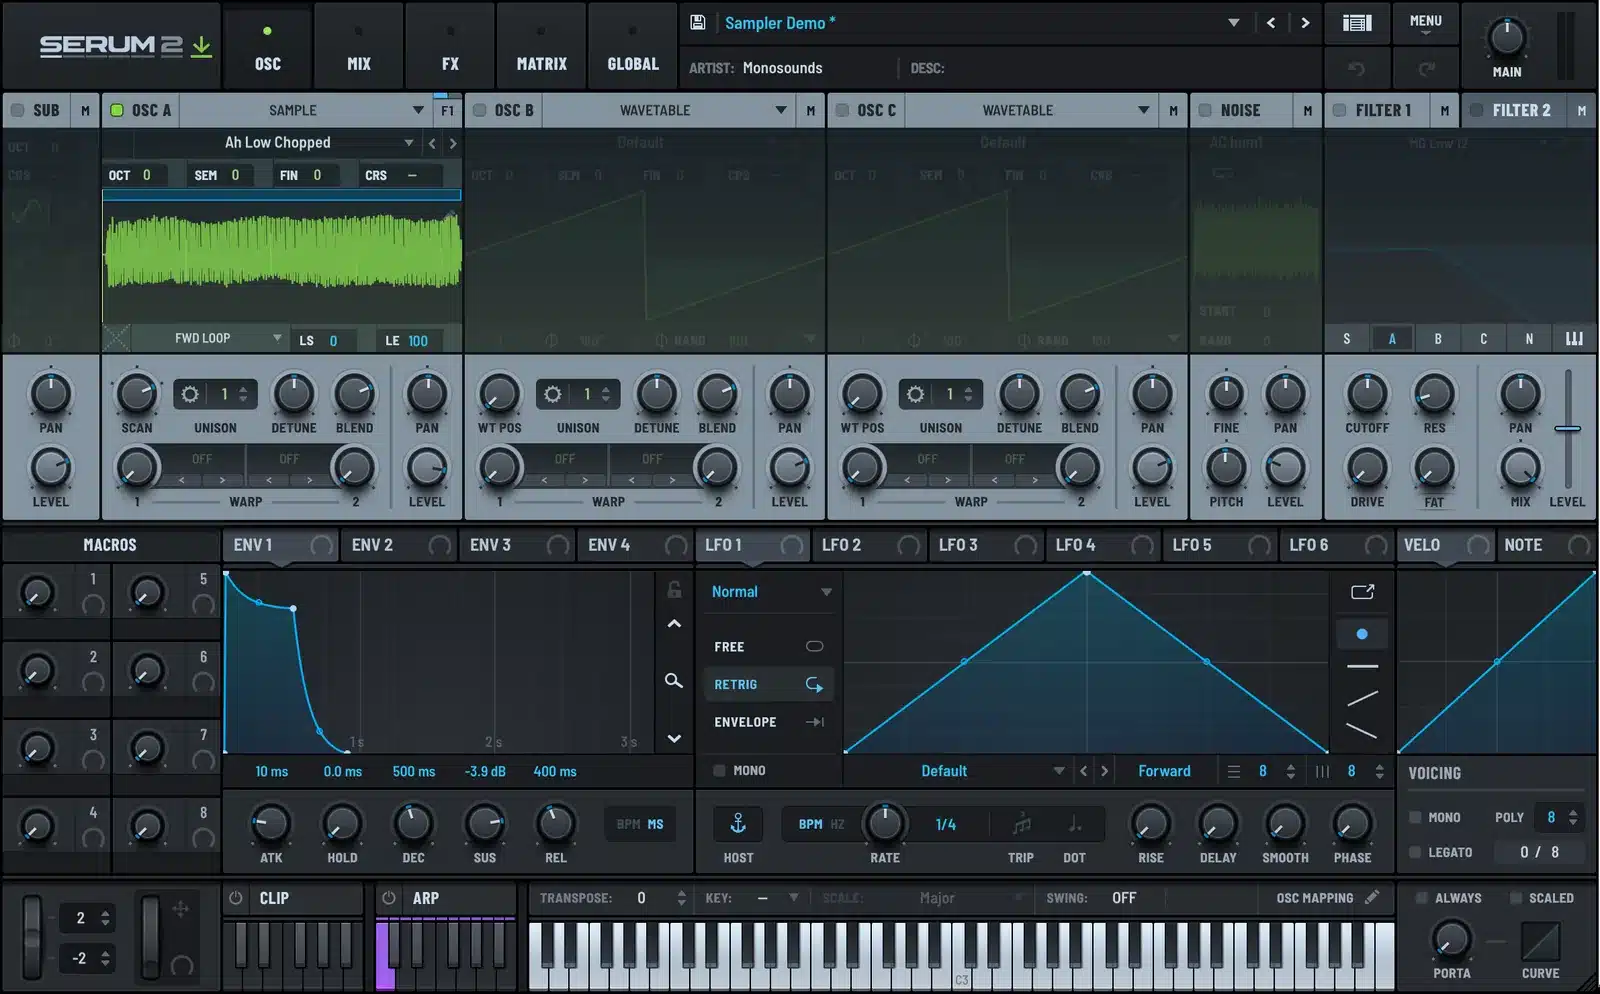Screen dimensions: 1600x994
Task: Select the LFO RETRIG mode
Action: point(768,684)
